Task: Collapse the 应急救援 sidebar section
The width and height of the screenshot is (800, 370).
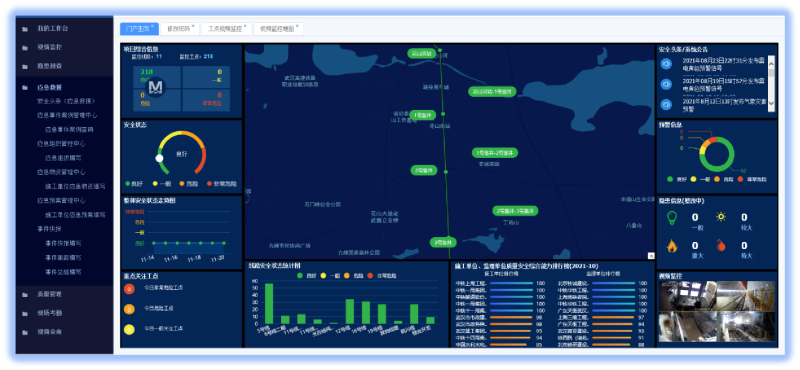Action: (49, 88)
